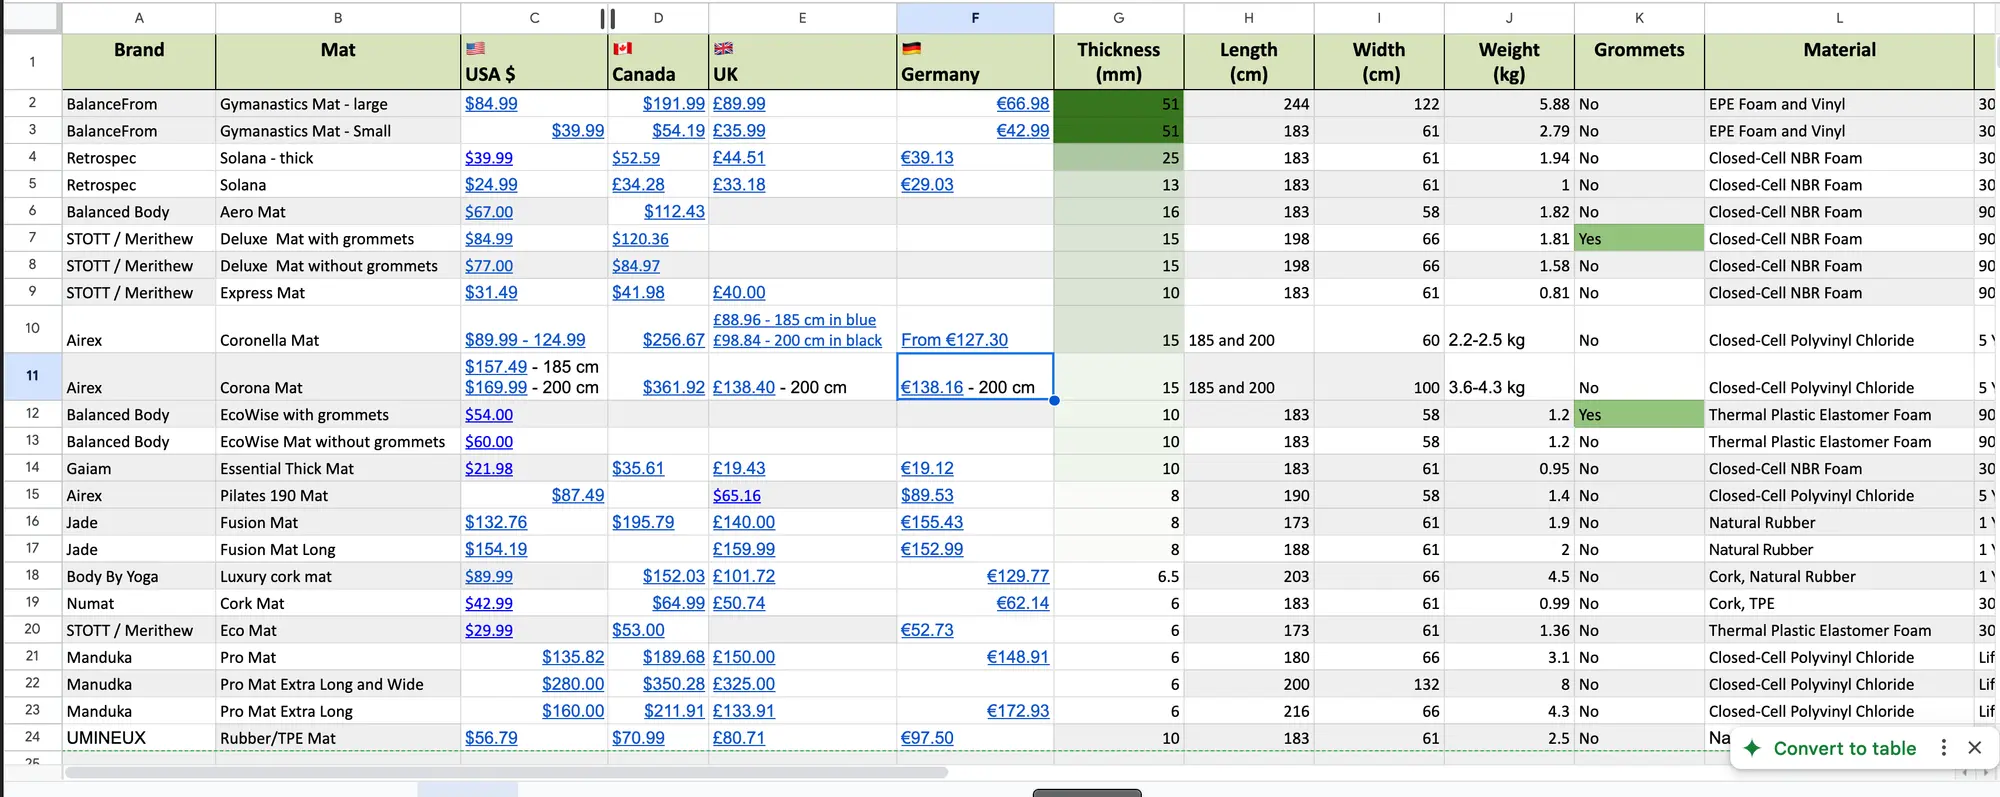Open the $56.79 UMINEUX link

(x=491, y=739)
